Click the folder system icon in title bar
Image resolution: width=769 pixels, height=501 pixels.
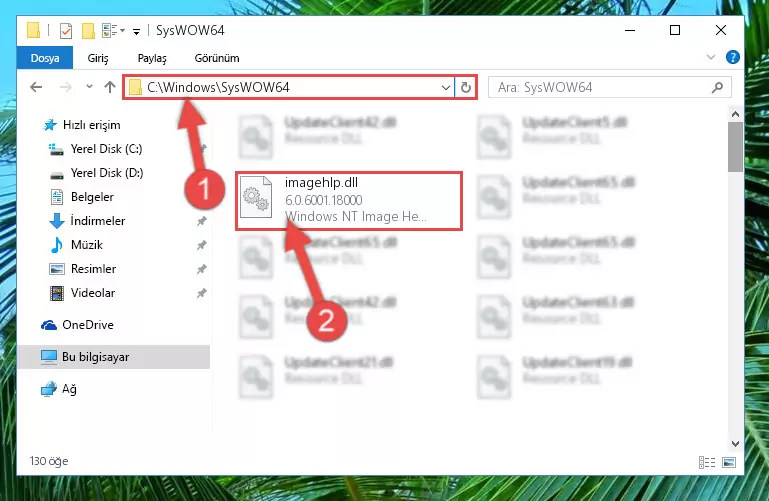click(x=33, y=30)
